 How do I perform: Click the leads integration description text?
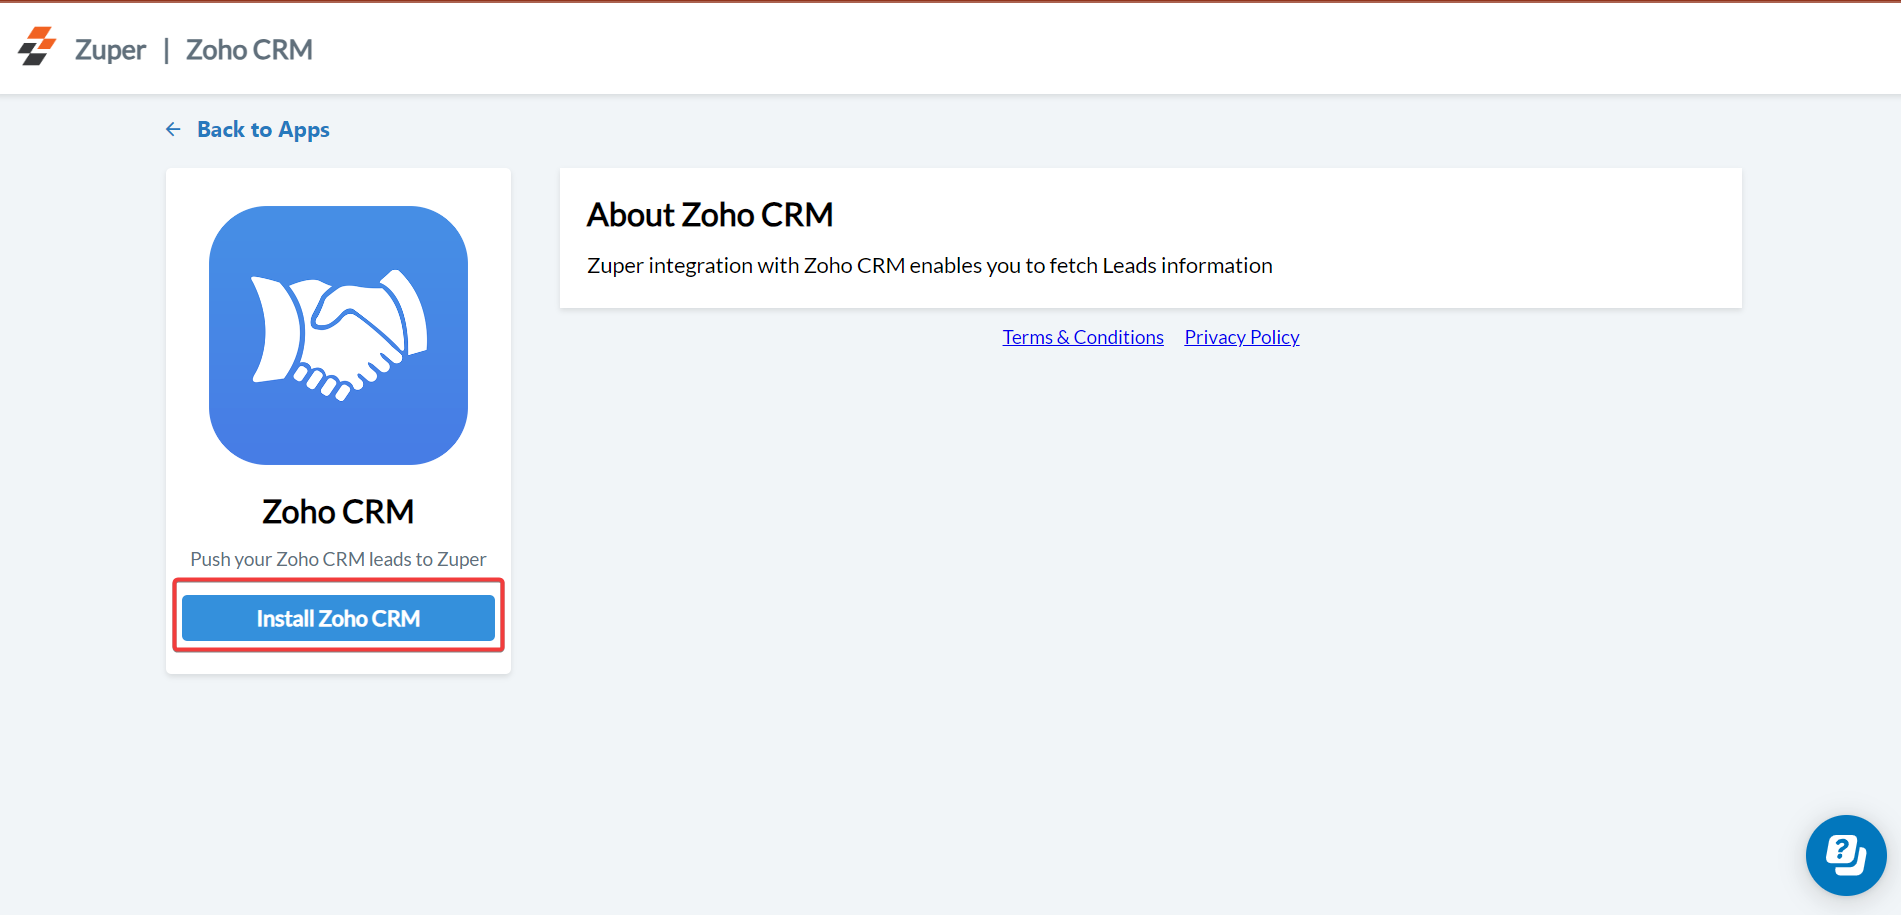tap(929, 265)
